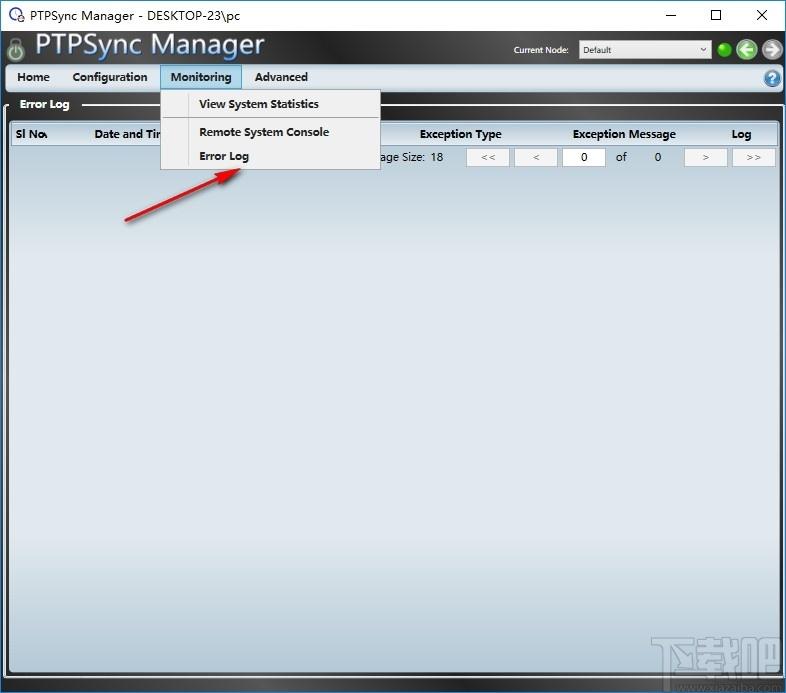The width and height of the screenshot is (786, 693).
Task: Expand the Current Node dropdown
Action: click(x=646, y=50)
